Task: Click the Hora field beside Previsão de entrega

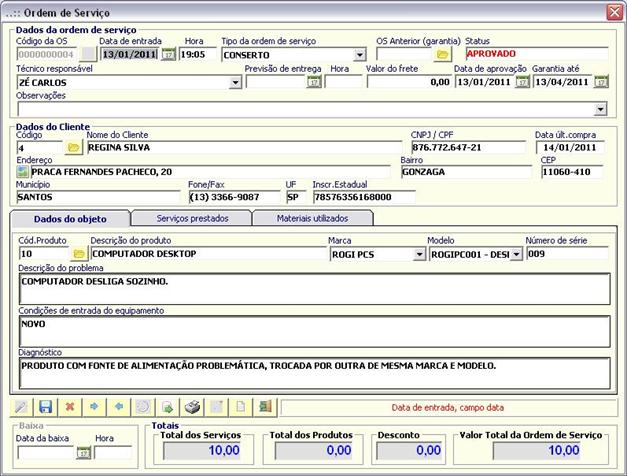Action: [x=343, y=82]
